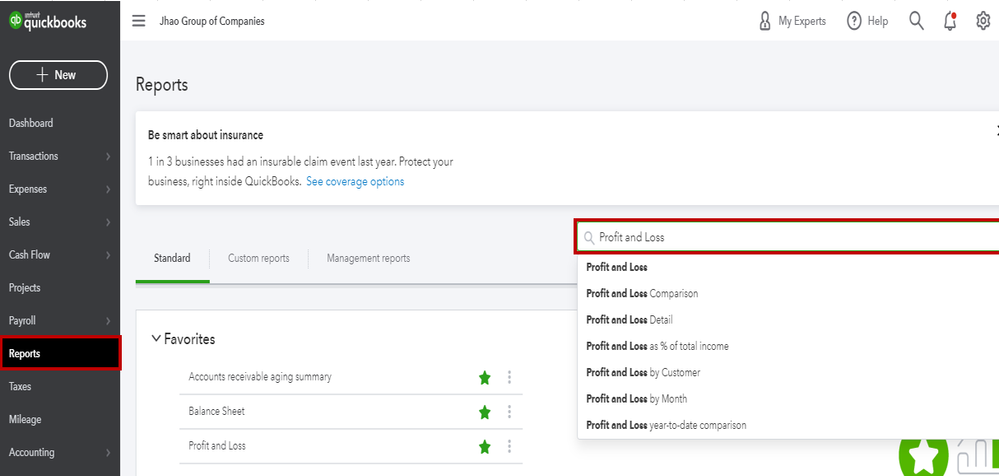This screenshot has height=476, width=999.
Task: Expand the Cash Flow sidebar menu
Action: point(60,255)
